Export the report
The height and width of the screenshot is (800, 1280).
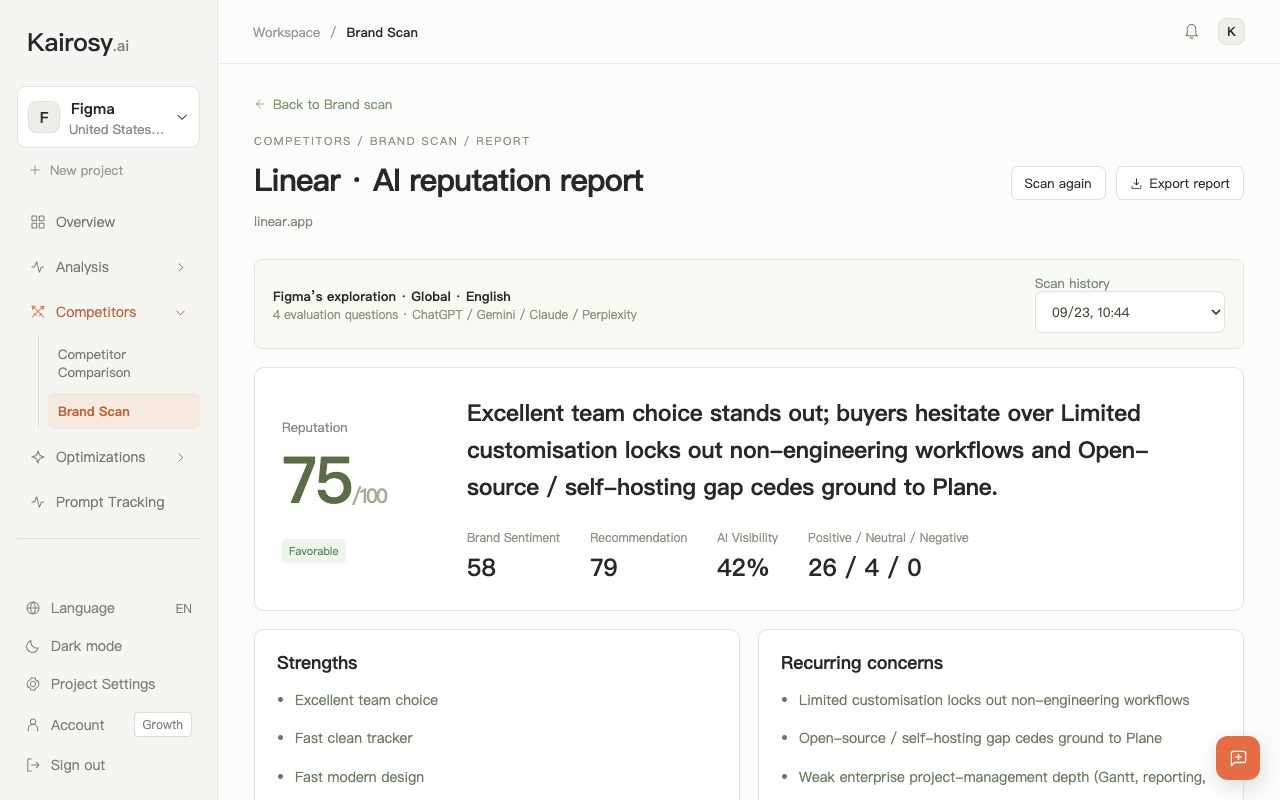(x=1180, y=183)
